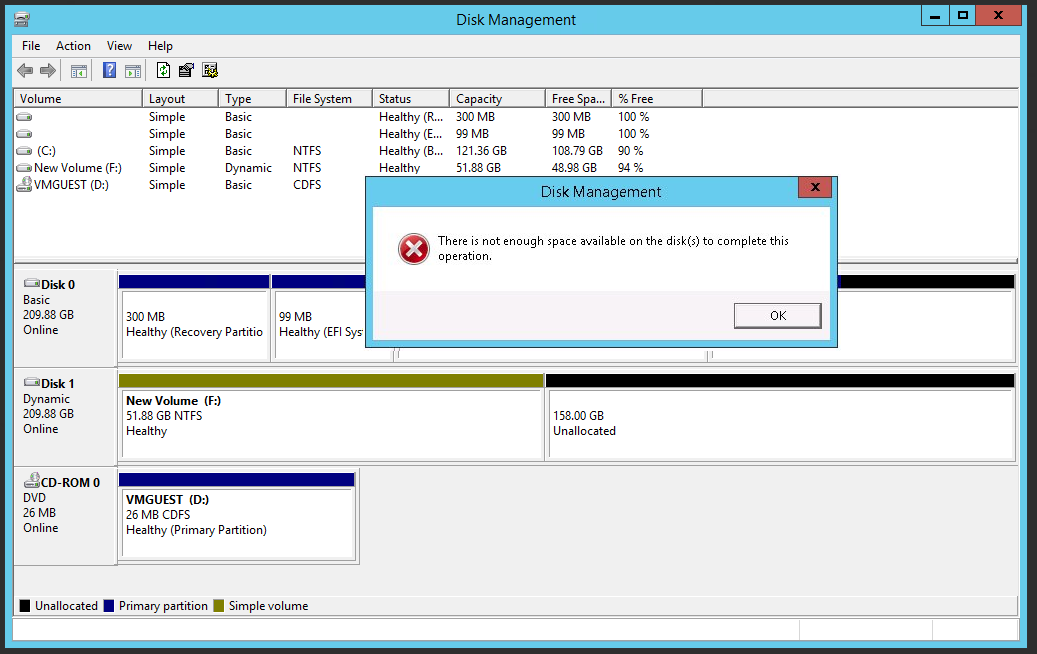This screenshot has width=1037, height=654.
Task: Click the "CDFS" file system cell
Action: coord(307,185)
